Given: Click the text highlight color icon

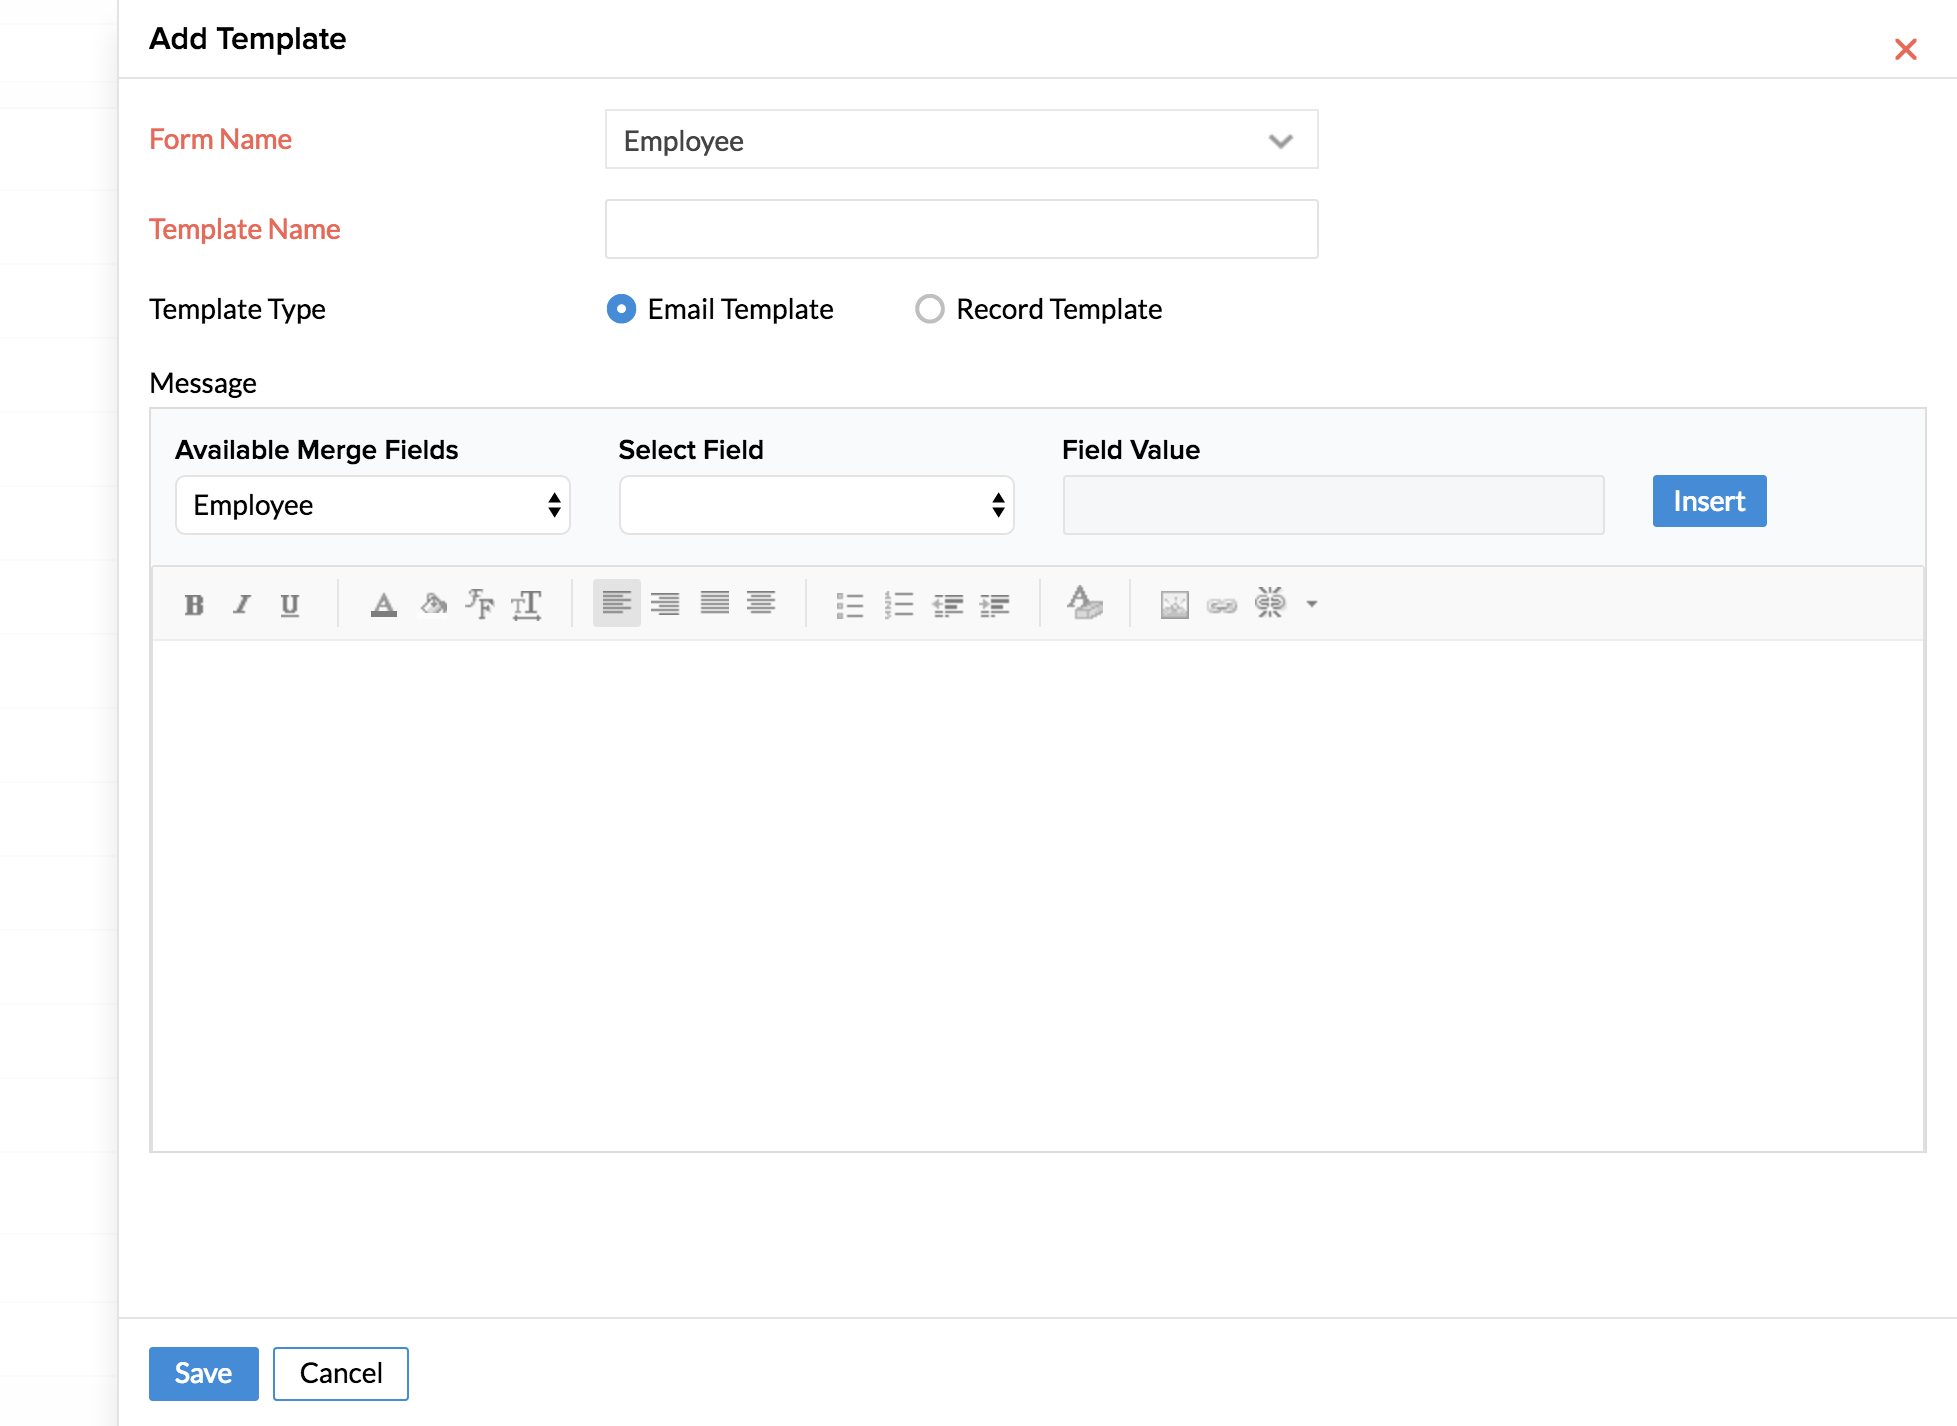Looking at the screenshot, I should click(435, 603).
